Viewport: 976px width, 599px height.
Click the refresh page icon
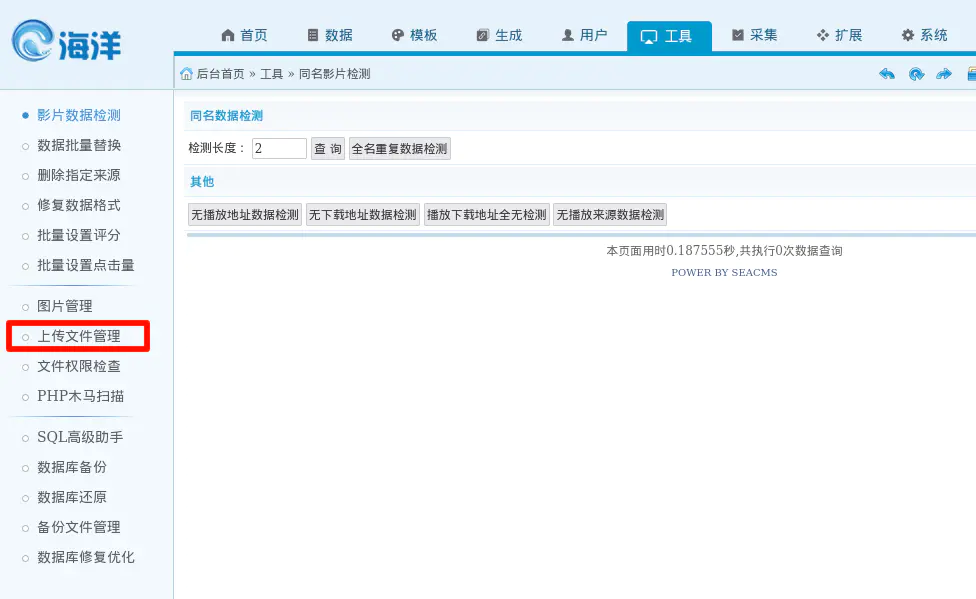[916, 74]
